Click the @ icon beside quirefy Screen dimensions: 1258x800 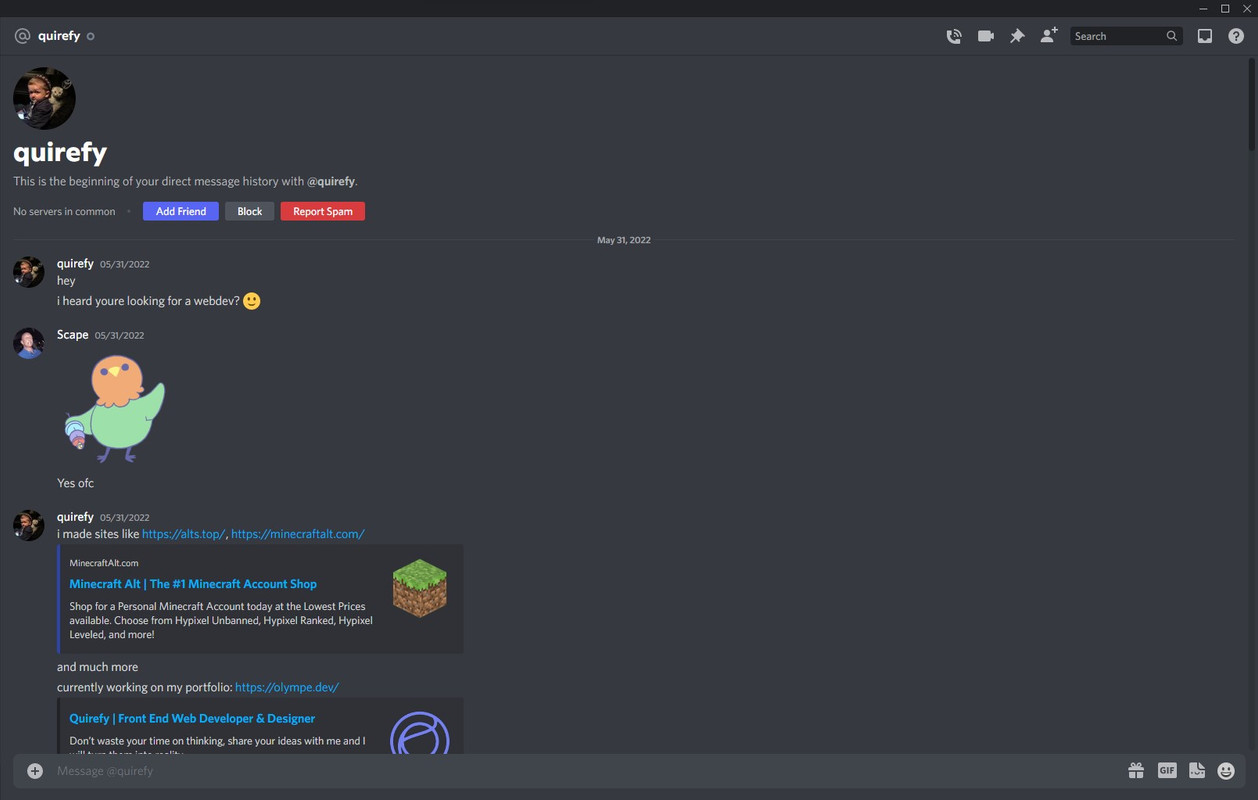pyautogui.click(x=22, y=36)
